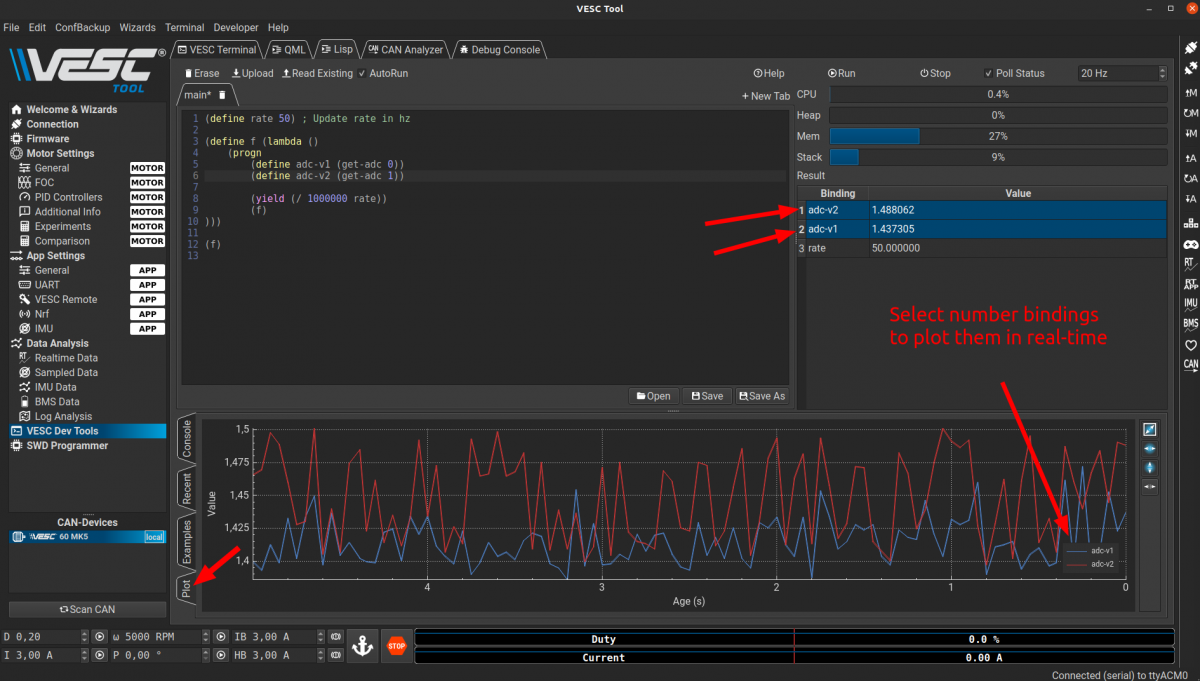Viewport: 1200px width, 681px height.
Task: Switch to the CAN Analyzer tab
Action: click(x=405, y=49)
